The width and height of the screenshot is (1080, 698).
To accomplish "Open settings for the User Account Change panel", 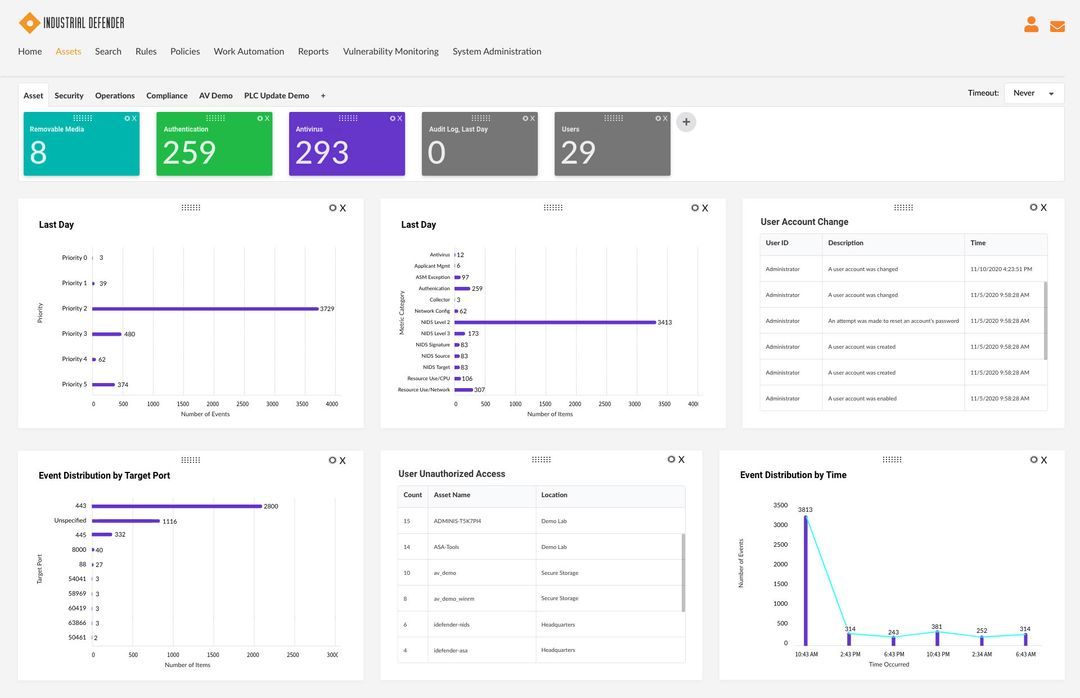I will pyautogui.click(x=1031, y=205).
